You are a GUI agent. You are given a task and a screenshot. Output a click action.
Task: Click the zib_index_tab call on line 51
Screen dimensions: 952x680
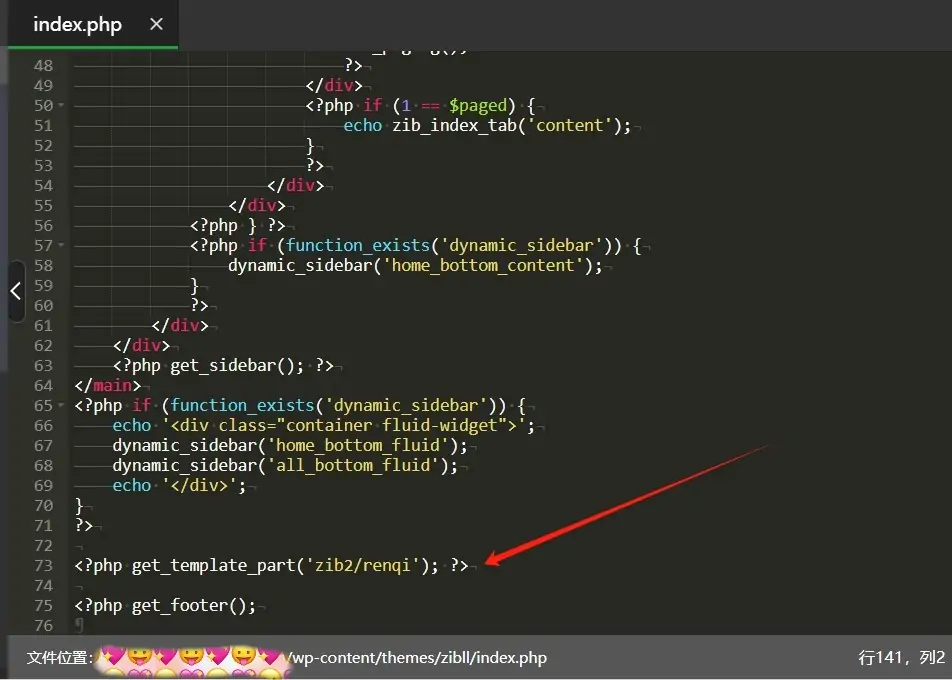[x=456, y=125]
